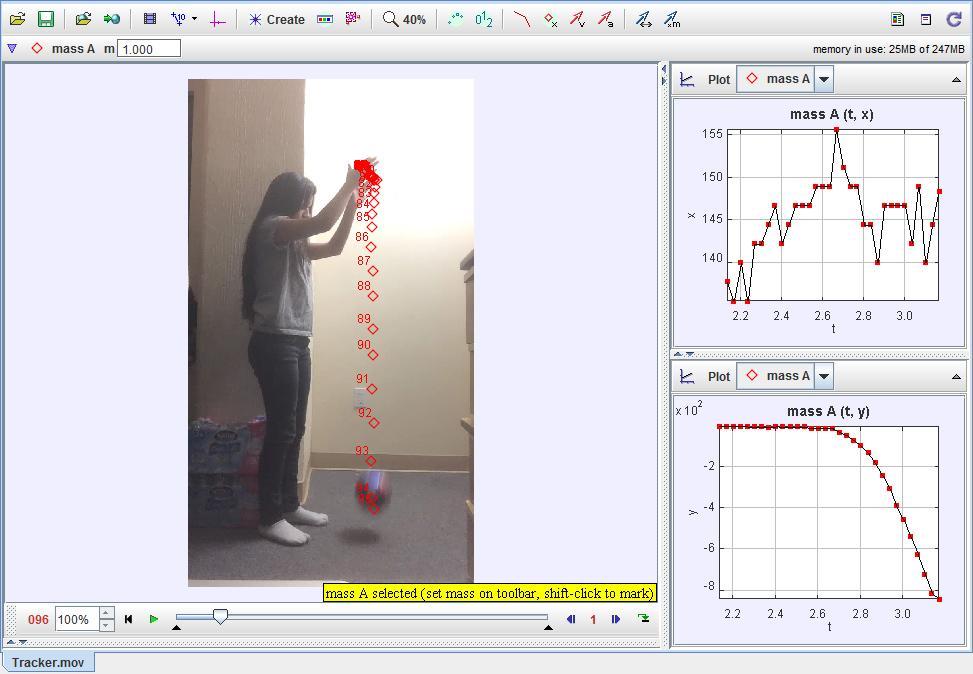
Task: Step forward one frame
Action: click(616, 619)
